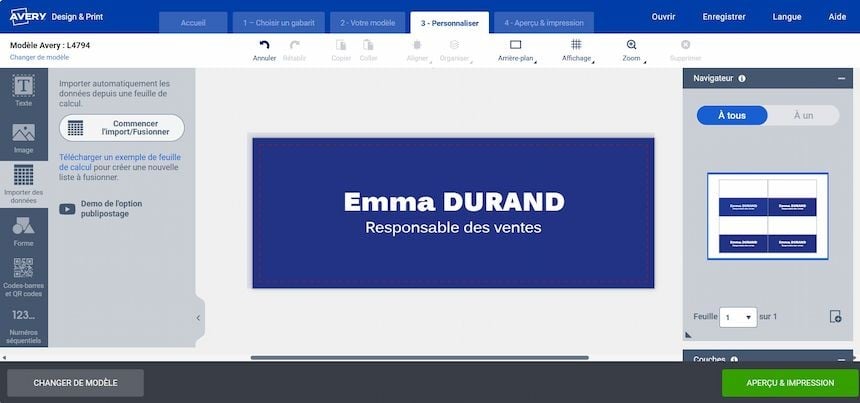860x403 pixels.
Task: Collapse the left import side panel
Action: (x=199, y=318)
